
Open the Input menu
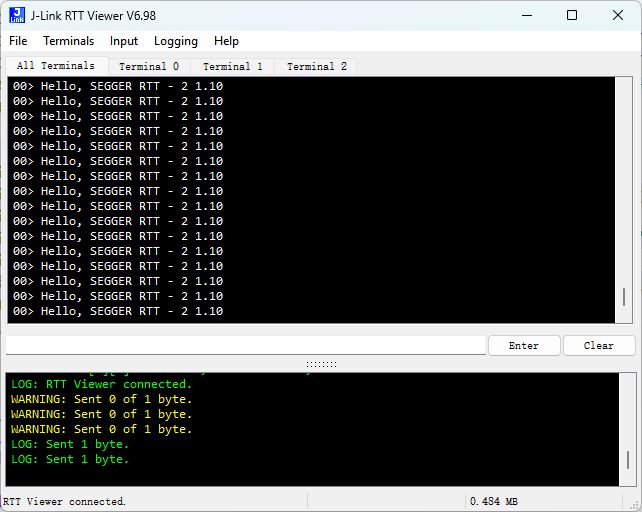[124, 41]
